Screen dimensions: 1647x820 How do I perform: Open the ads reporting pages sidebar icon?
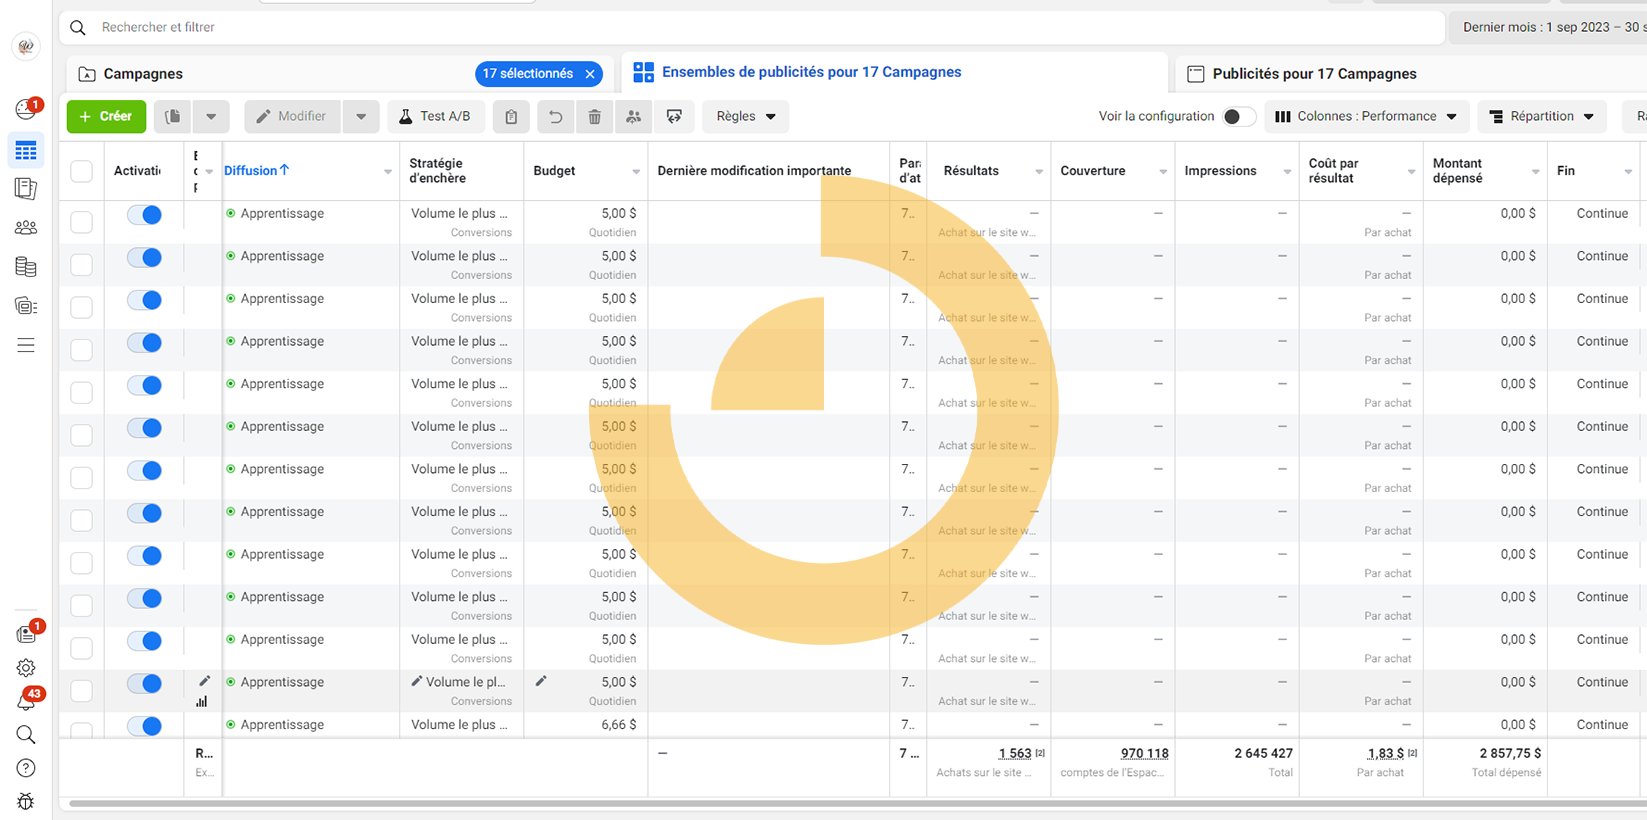(x=26, y=188)
